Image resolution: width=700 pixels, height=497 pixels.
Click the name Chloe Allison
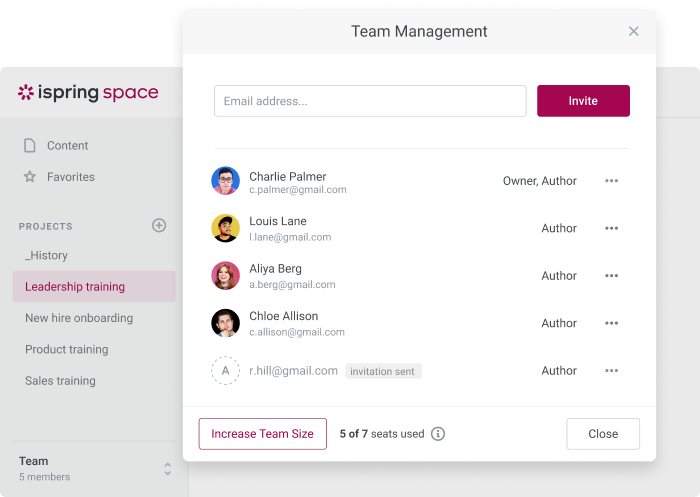[283, 316]
